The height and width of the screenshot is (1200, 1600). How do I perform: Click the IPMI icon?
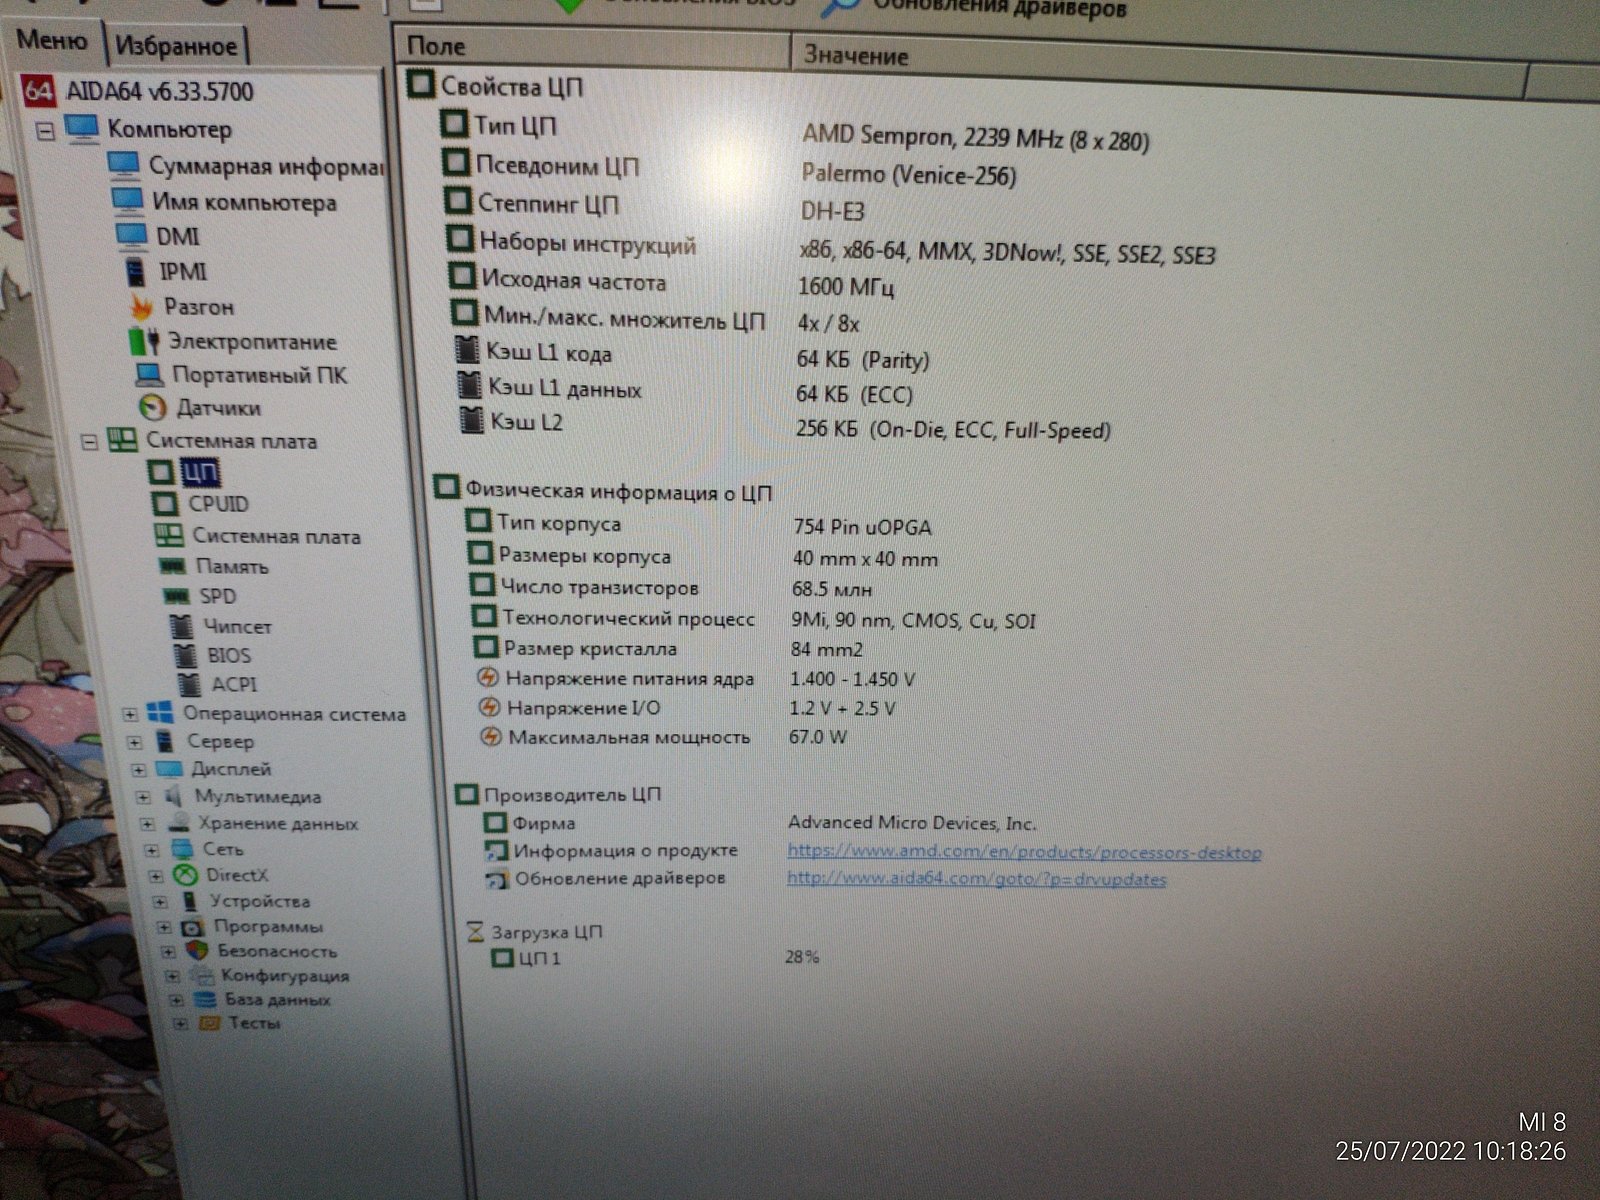135,271
